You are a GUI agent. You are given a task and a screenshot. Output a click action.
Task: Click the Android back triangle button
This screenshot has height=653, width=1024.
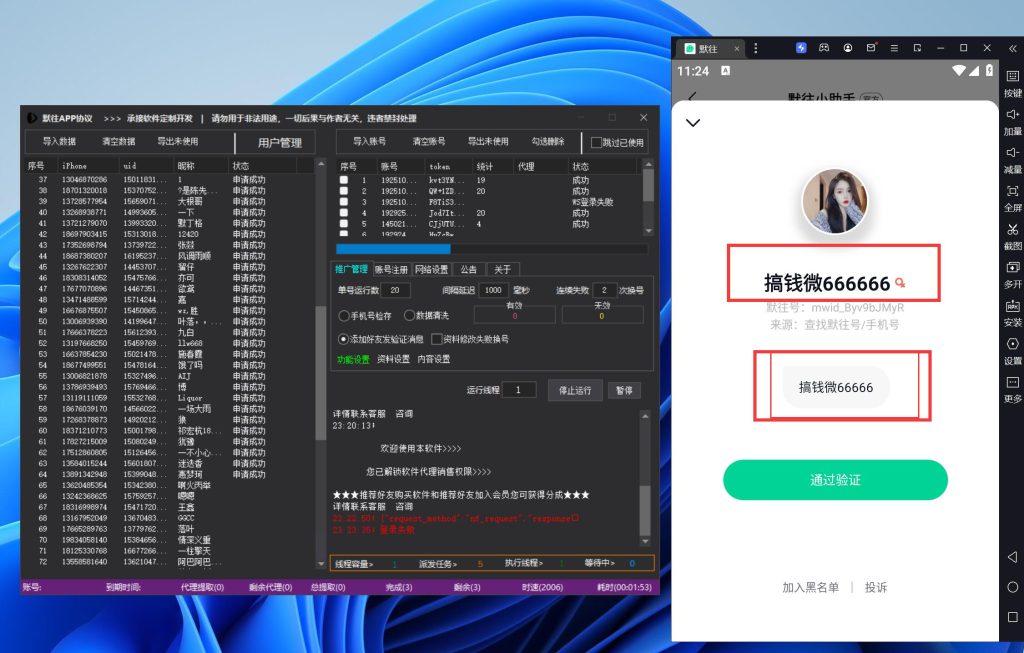tap(1012, 556)
